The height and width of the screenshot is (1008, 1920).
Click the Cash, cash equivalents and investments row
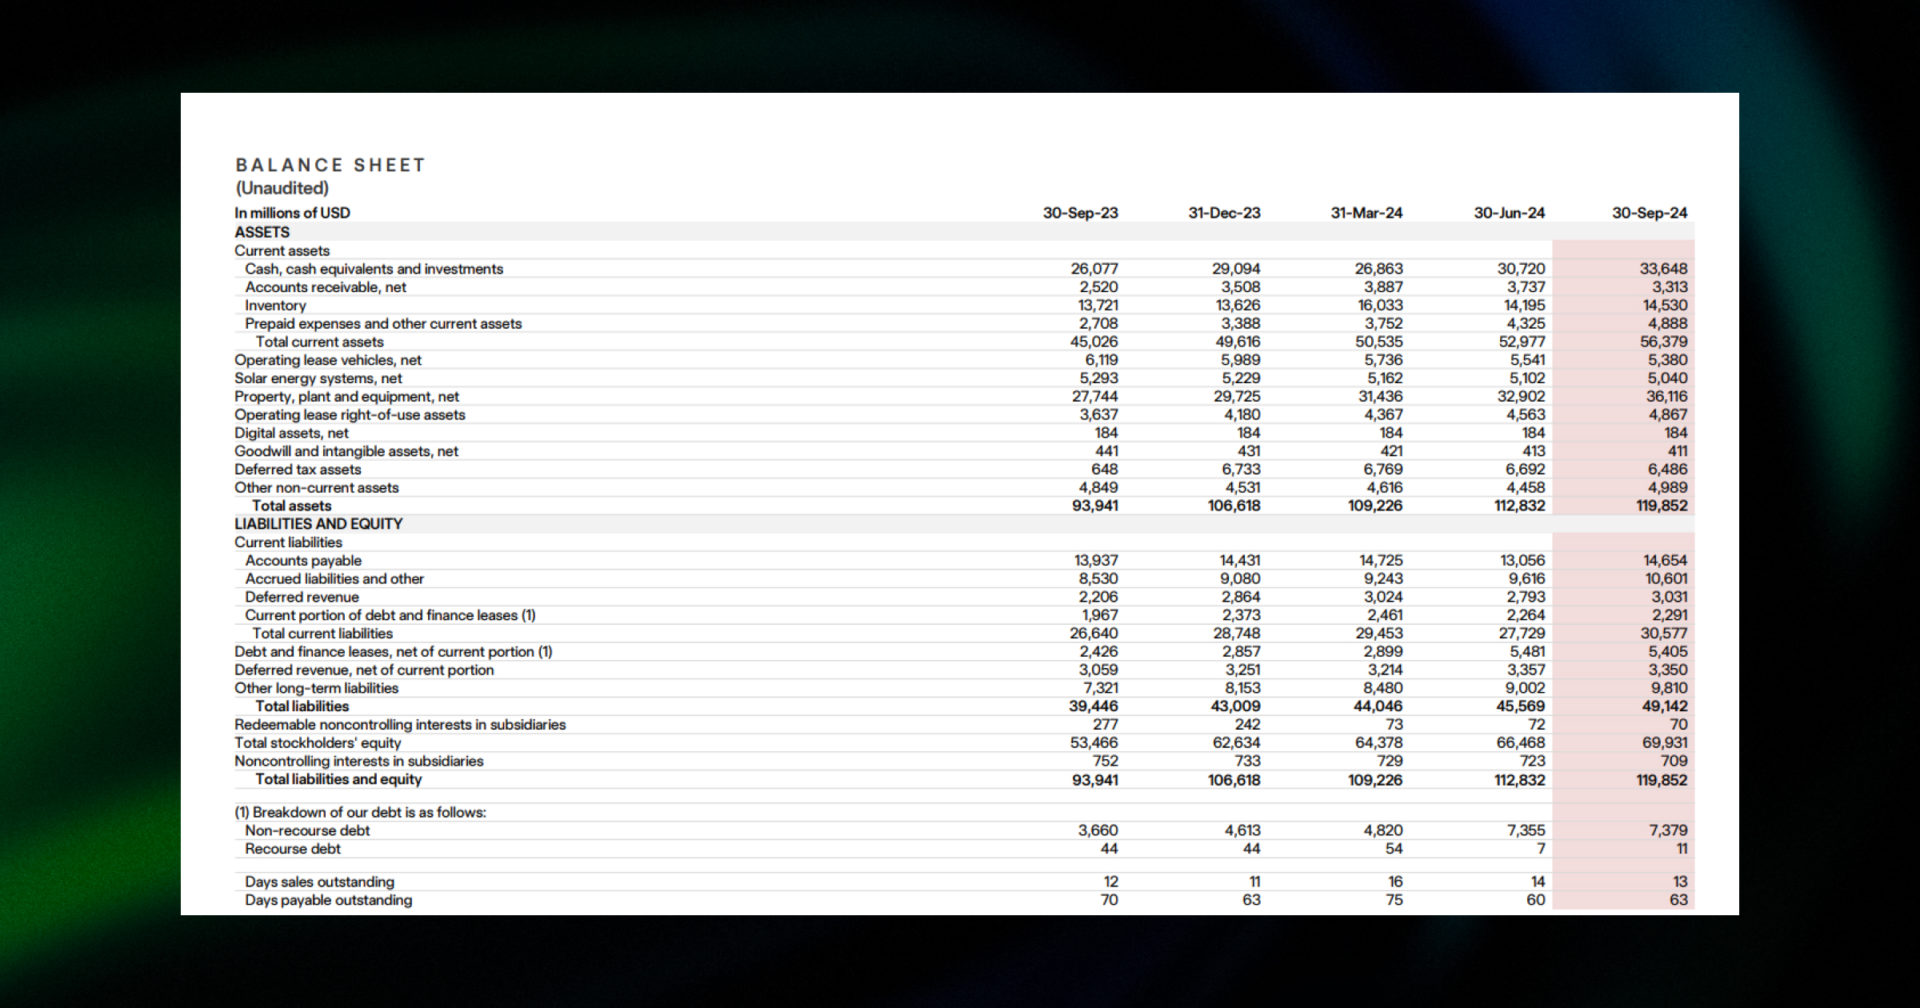click(x=375, y=268)
